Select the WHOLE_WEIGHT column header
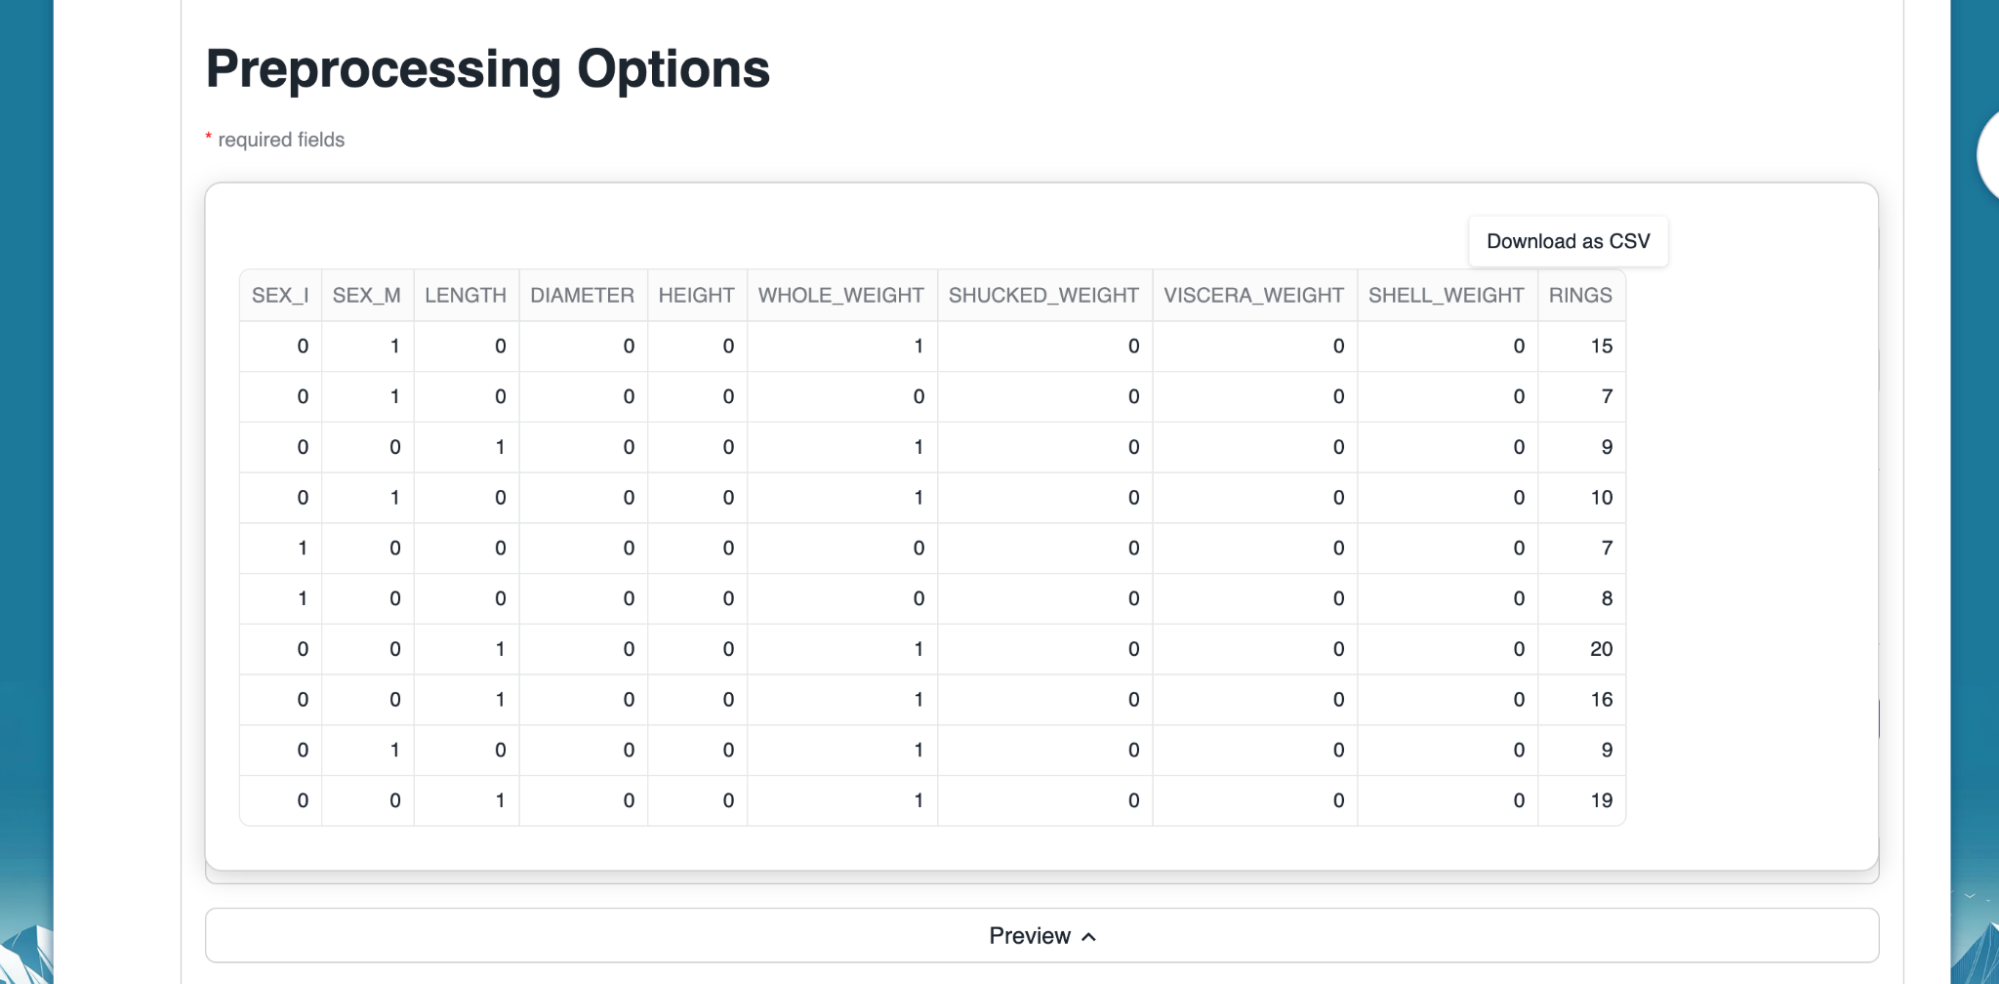Image resolution: width=1999 pixels, height=984 pixels. (x=841, y=295)
